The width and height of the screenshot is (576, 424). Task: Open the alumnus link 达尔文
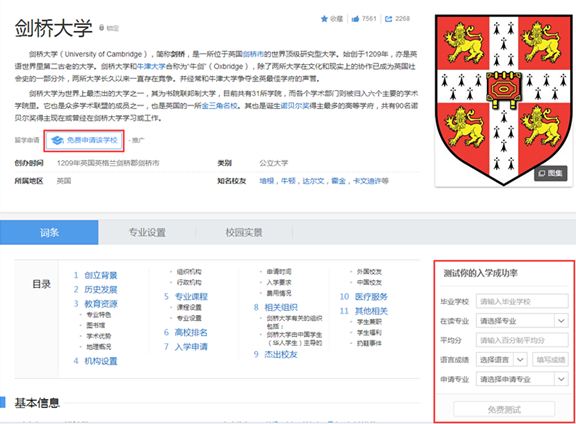point(313,181)
